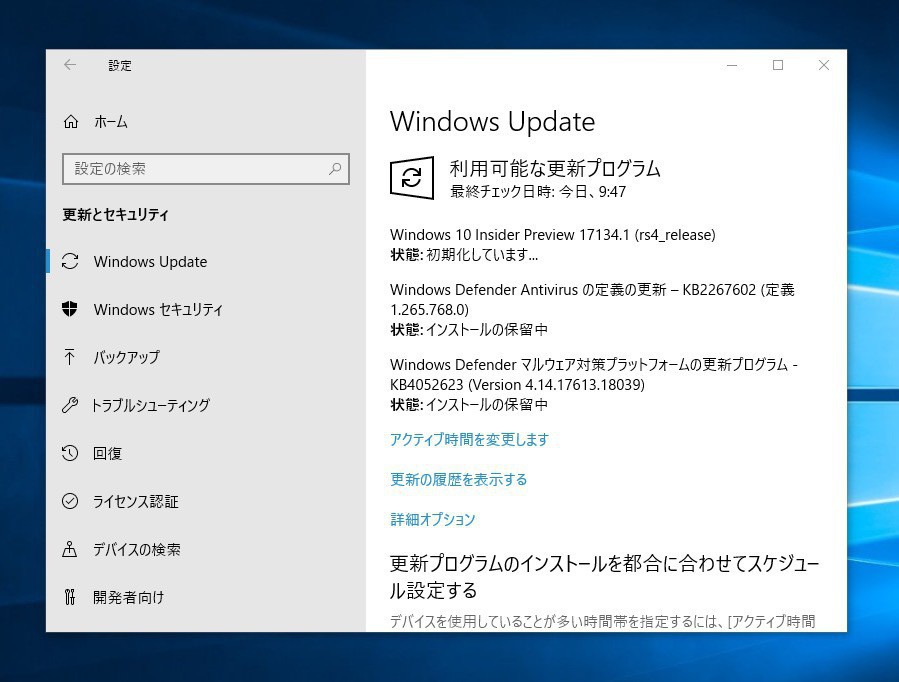Click the Windows Update sync icon in sidebar
This screenshot has height=682, width=899.
[70, 261]
